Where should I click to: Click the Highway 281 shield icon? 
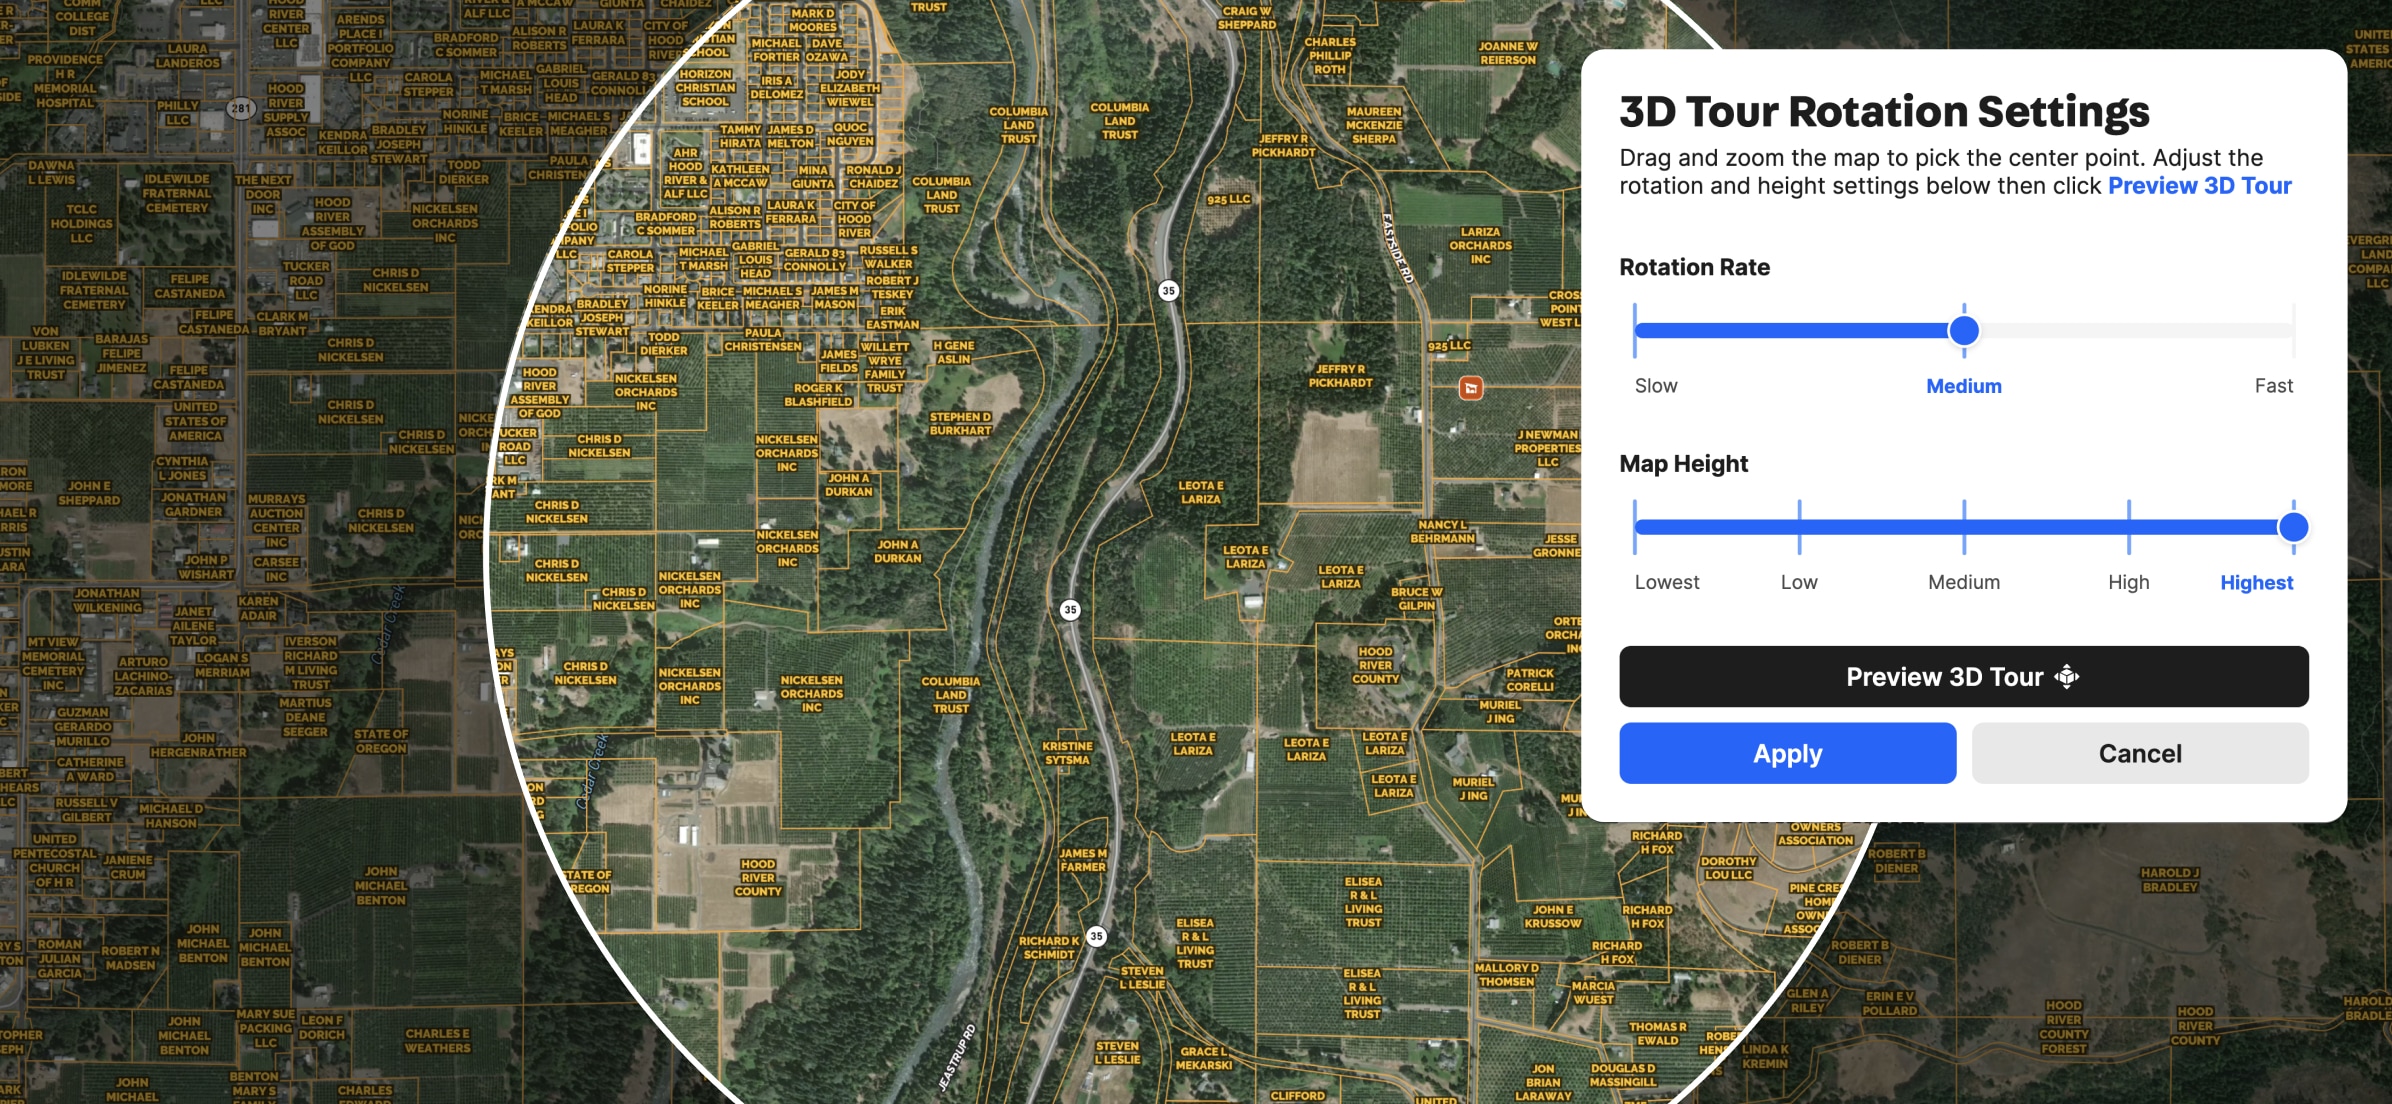click(x=241, y=108)
